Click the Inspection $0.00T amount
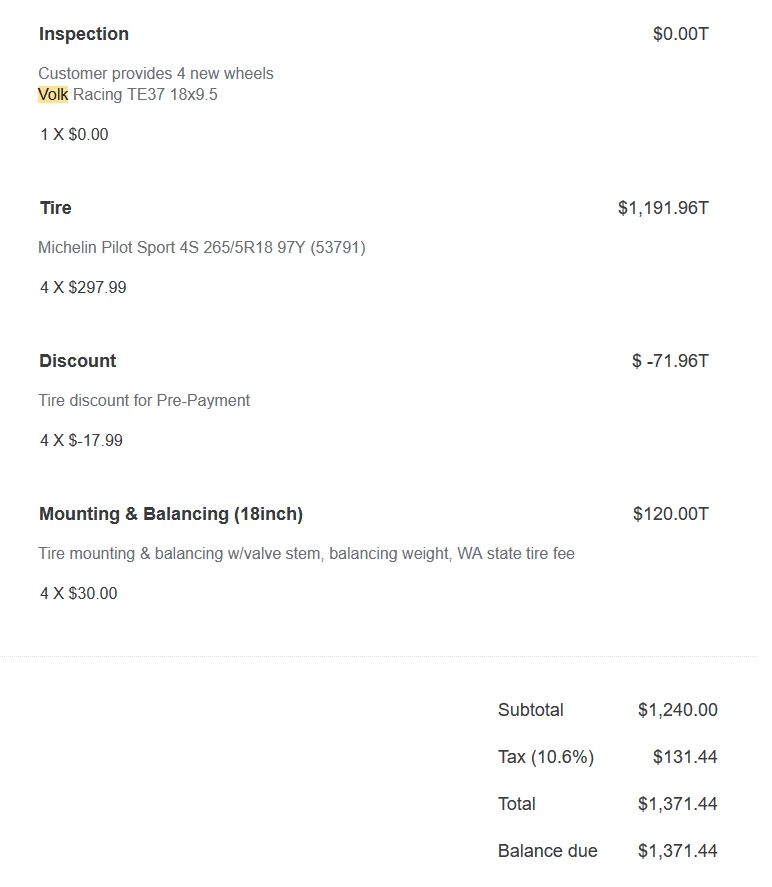772x887 pixels. pos(680,34)
